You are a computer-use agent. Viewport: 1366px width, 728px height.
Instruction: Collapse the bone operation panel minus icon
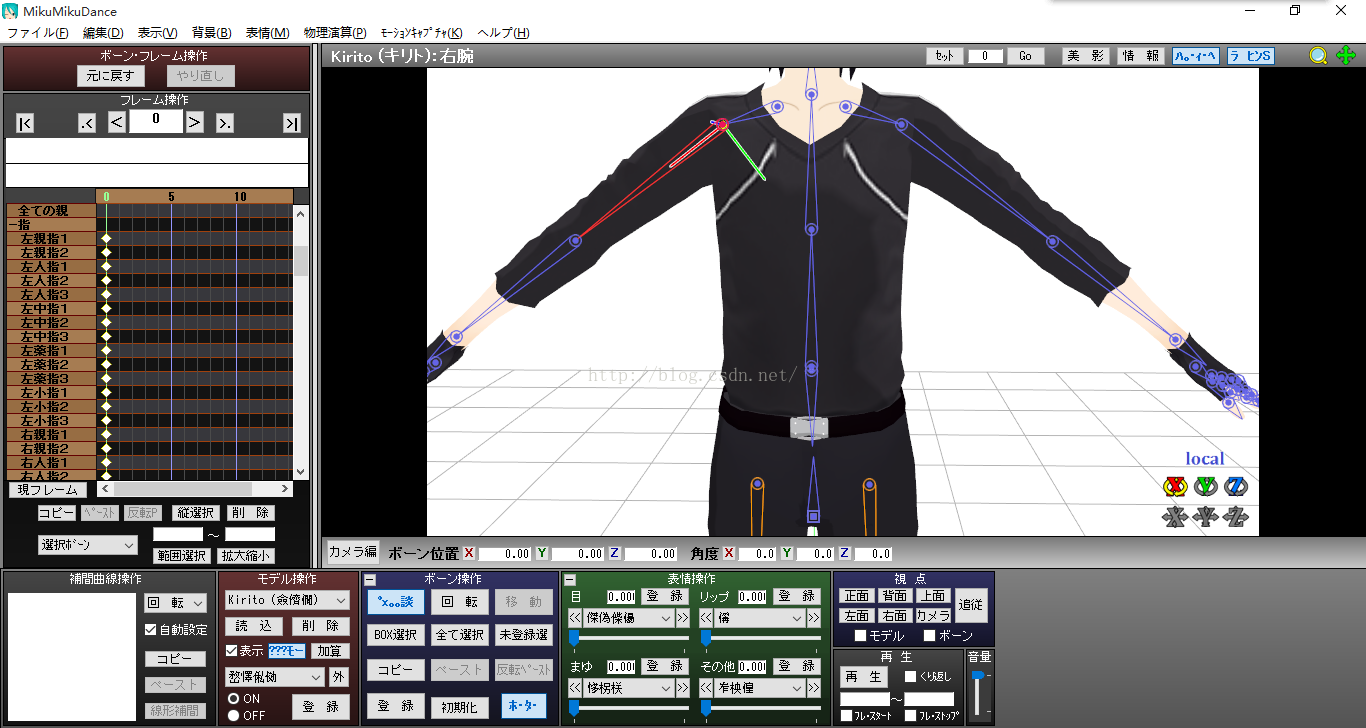tap(370, 580)
